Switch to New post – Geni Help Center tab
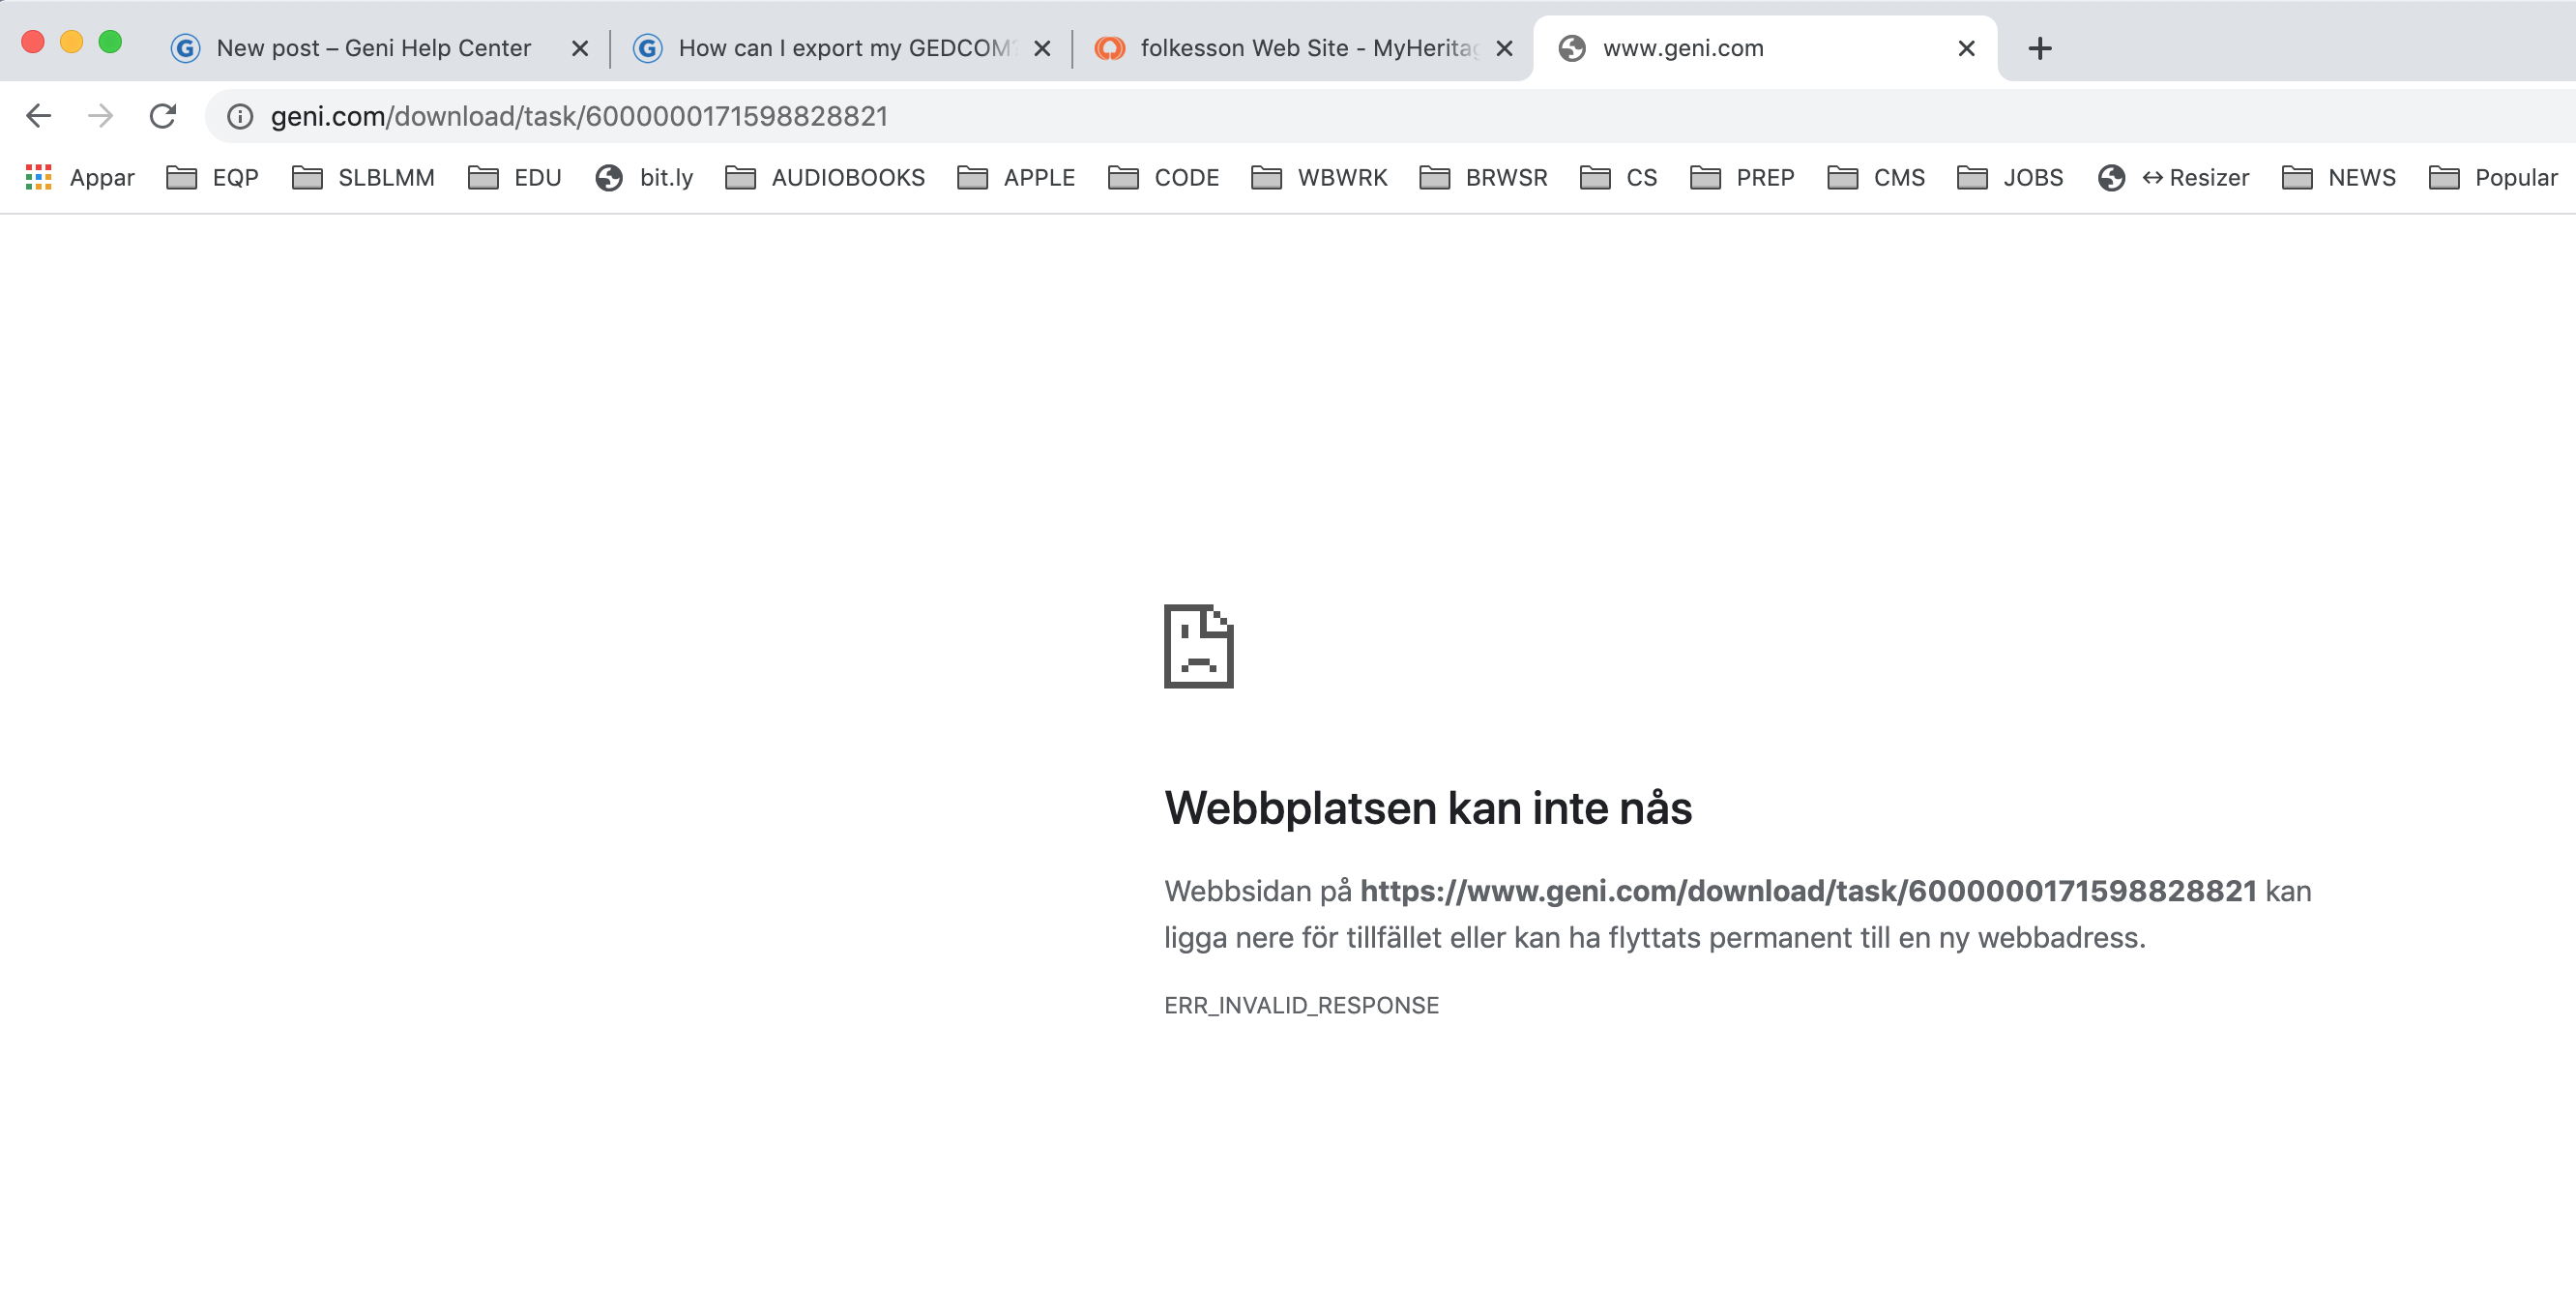 point(372,48)
